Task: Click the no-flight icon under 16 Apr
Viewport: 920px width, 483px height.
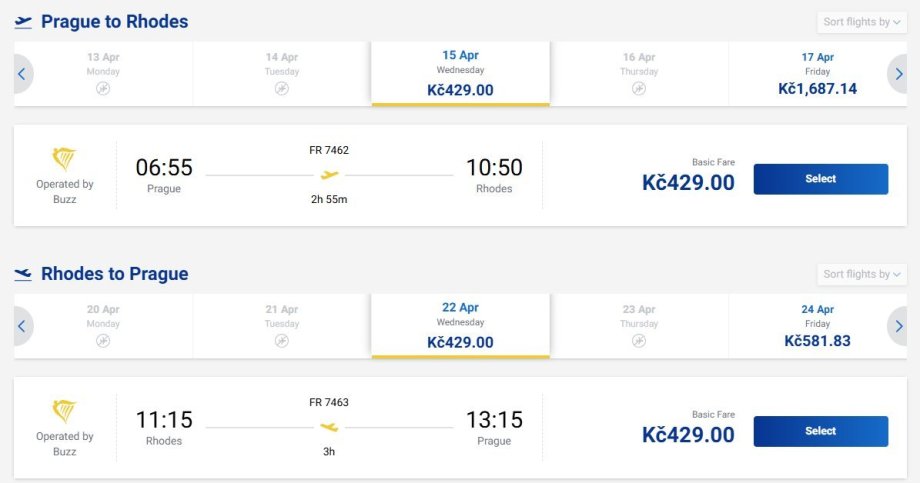Action: 639,89
